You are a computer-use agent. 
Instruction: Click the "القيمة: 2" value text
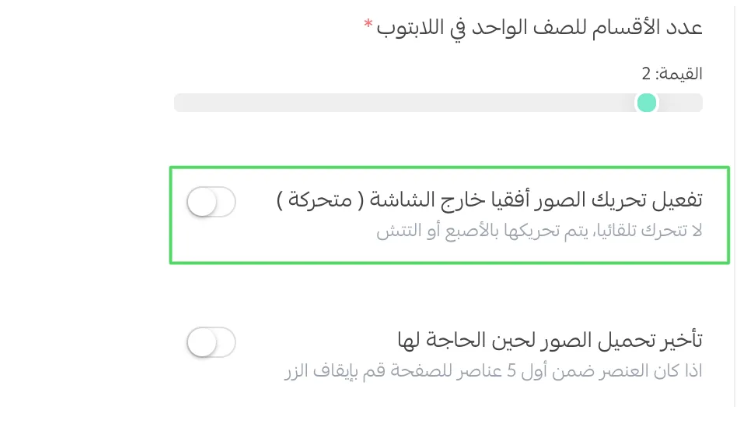pyautogui.click(x=672, y=73)
